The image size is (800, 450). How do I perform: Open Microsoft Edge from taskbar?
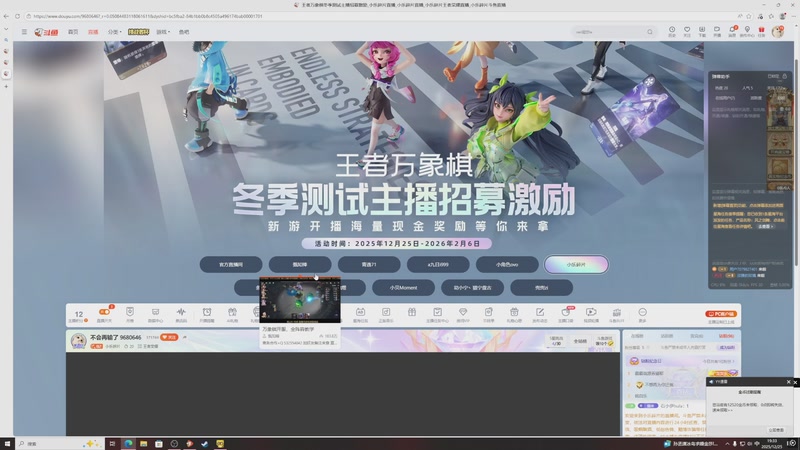pos(128,443)
